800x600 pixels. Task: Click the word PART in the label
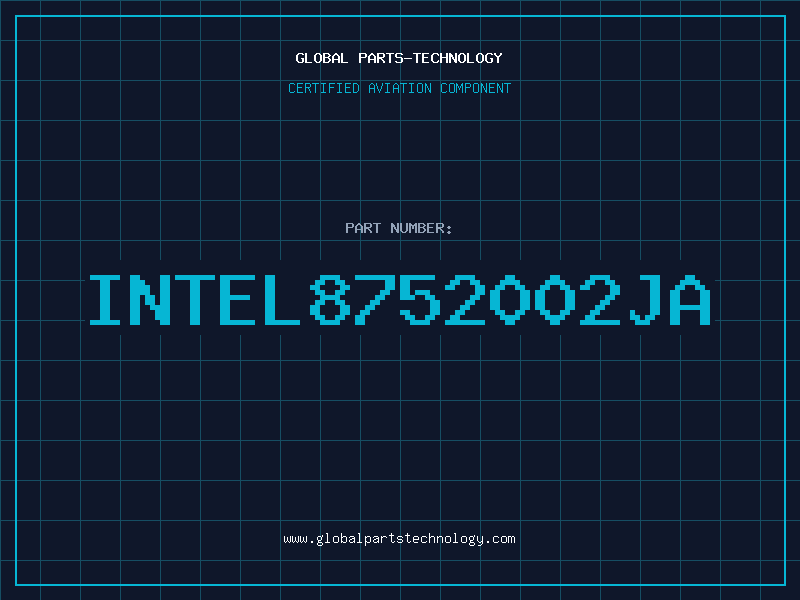pyautogui.click(x=363, y=228)
